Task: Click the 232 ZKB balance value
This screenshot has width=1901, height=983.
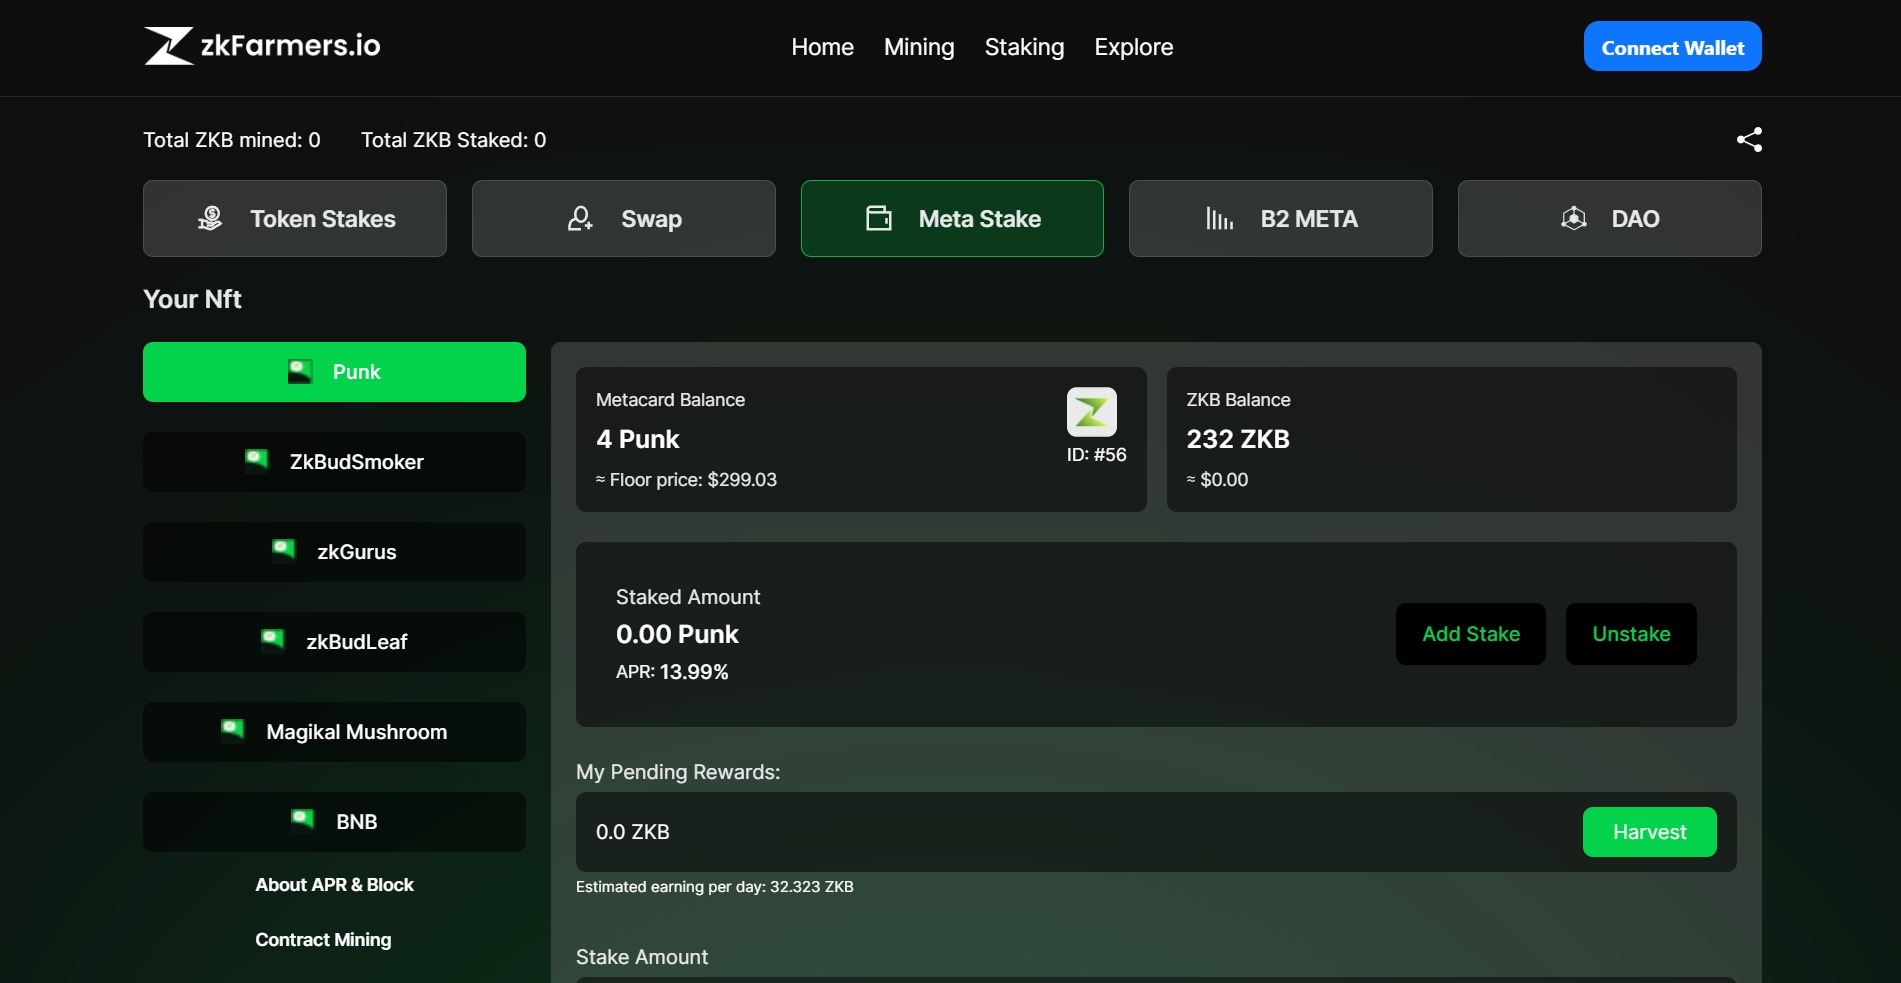Action: tap(1238, 439)
